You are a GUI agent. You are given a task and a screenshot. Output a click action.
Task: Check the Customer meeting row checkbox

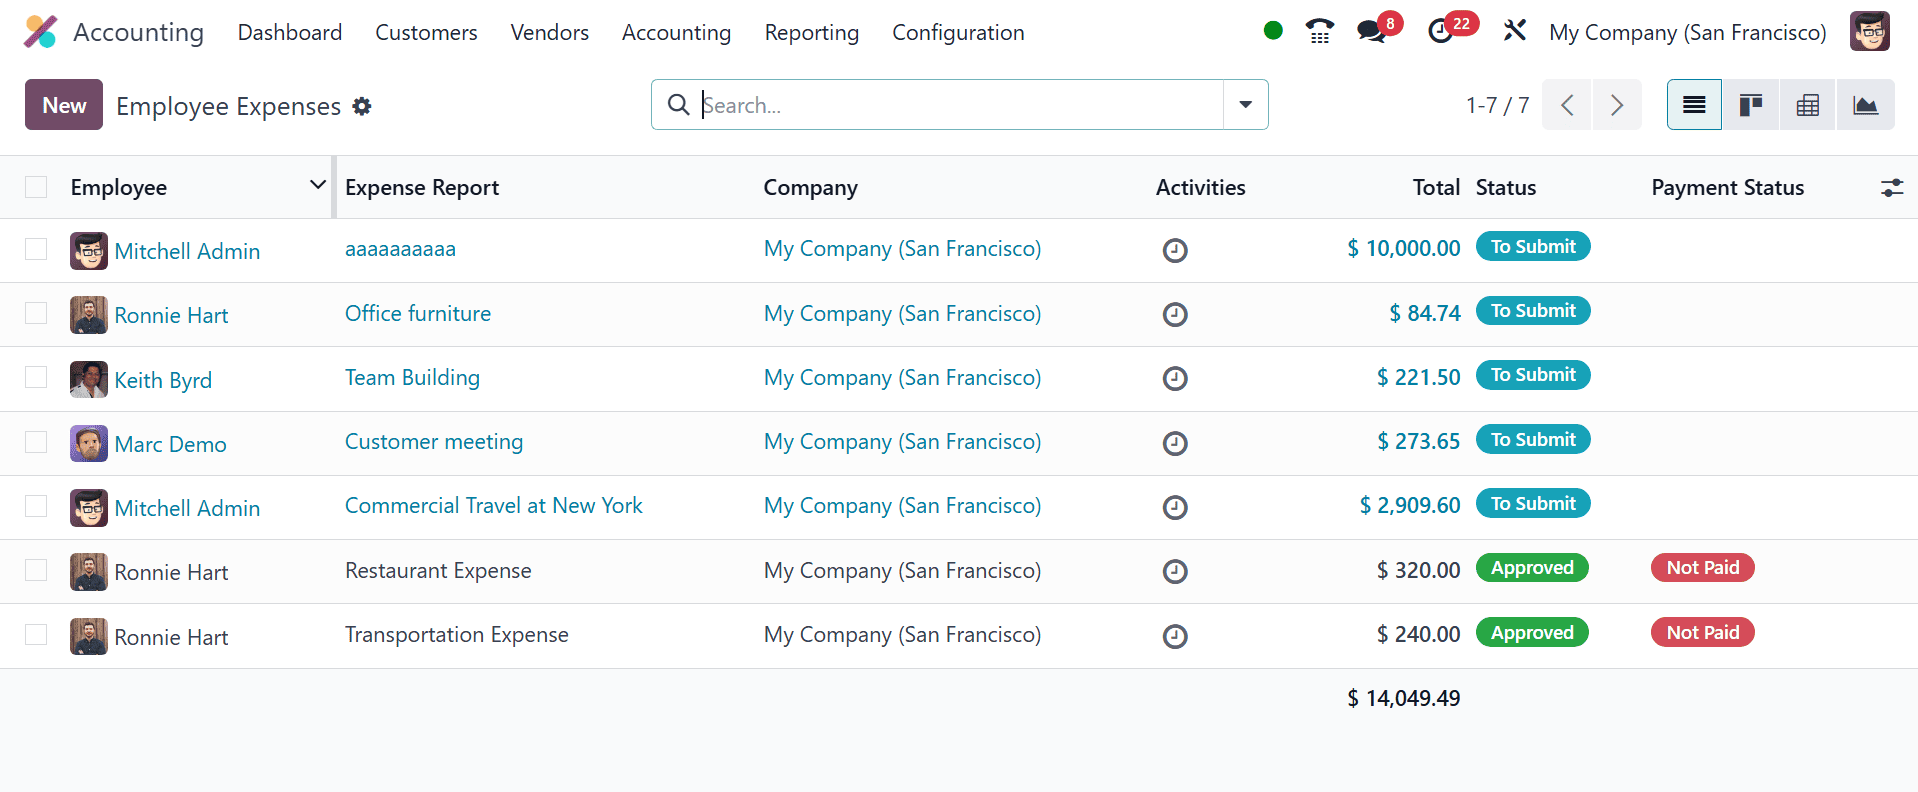[x=36, y=442]
